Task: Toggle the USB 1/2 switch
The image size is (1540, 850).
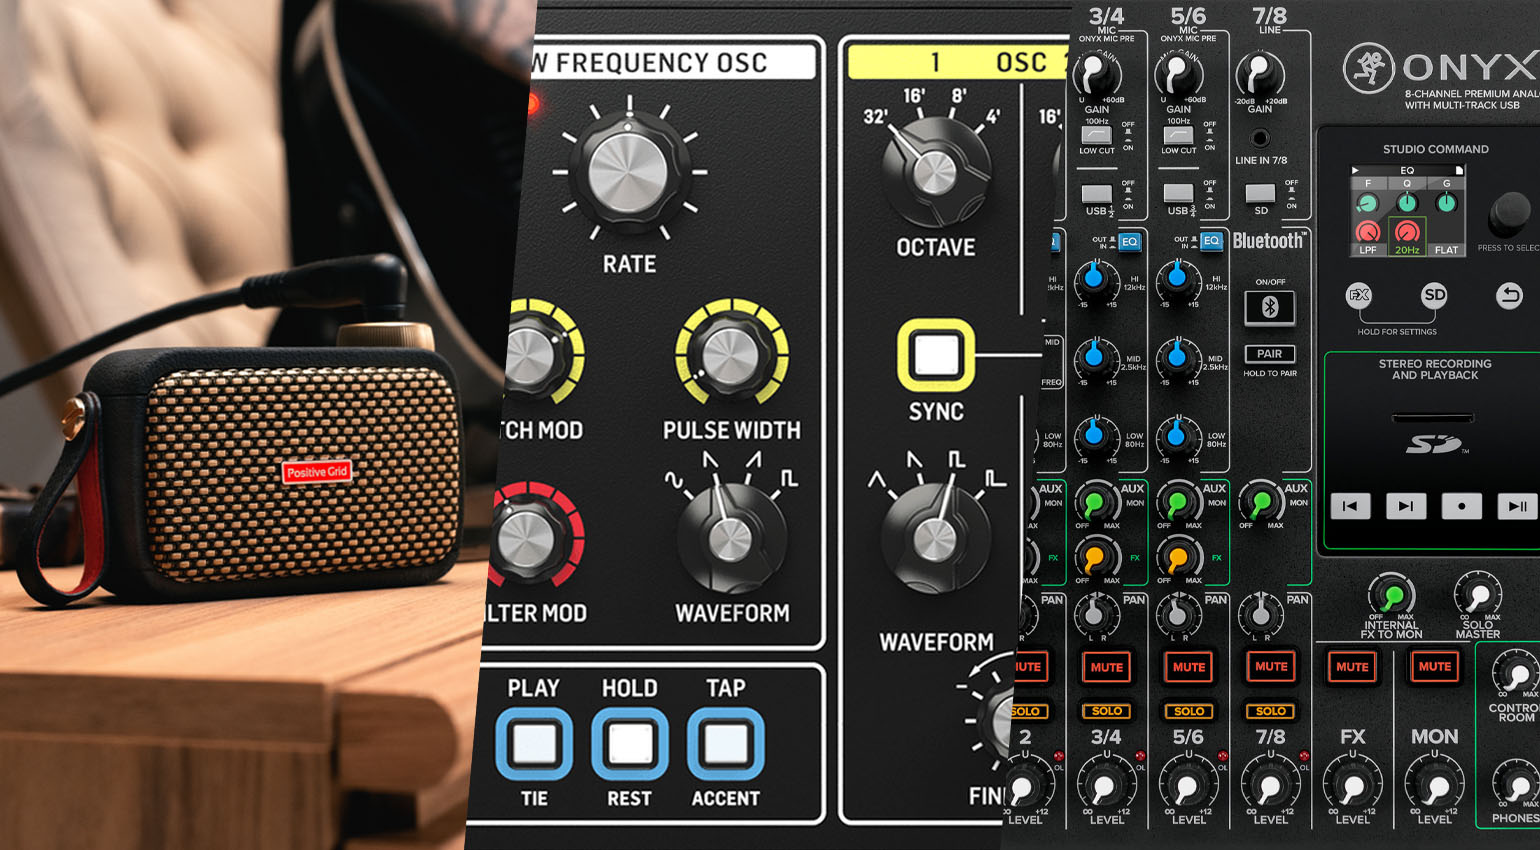Action: pos(1097,193)
